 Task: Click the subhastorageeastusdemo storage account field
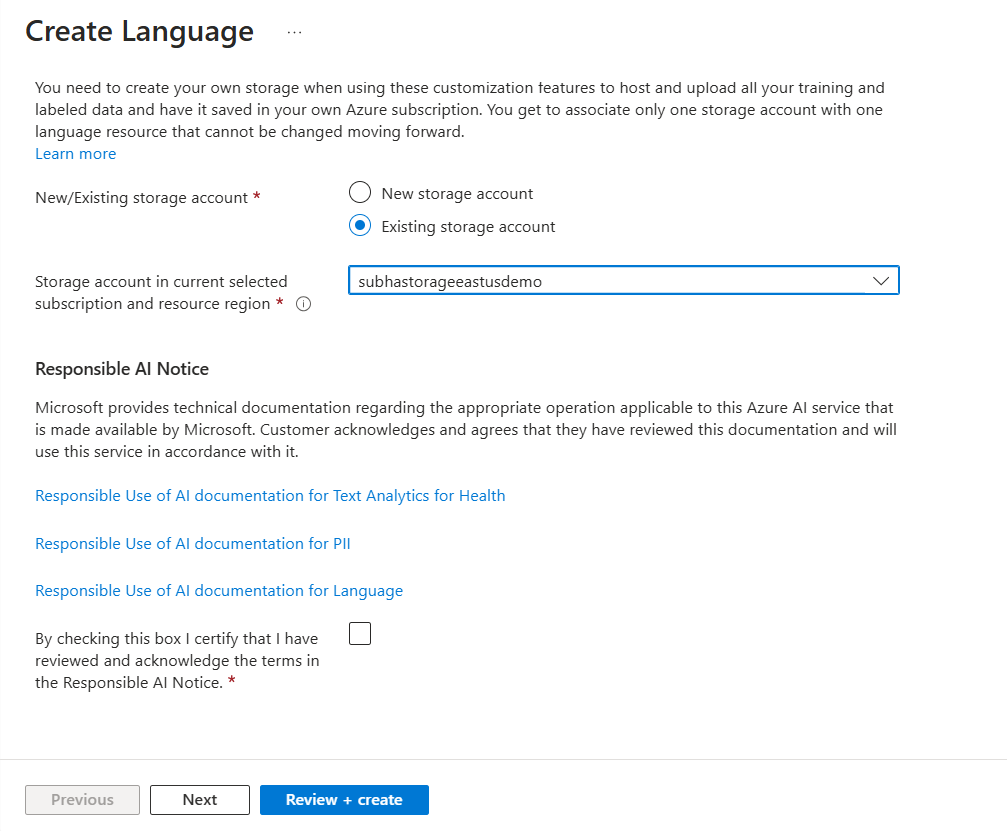click(600, 281)
